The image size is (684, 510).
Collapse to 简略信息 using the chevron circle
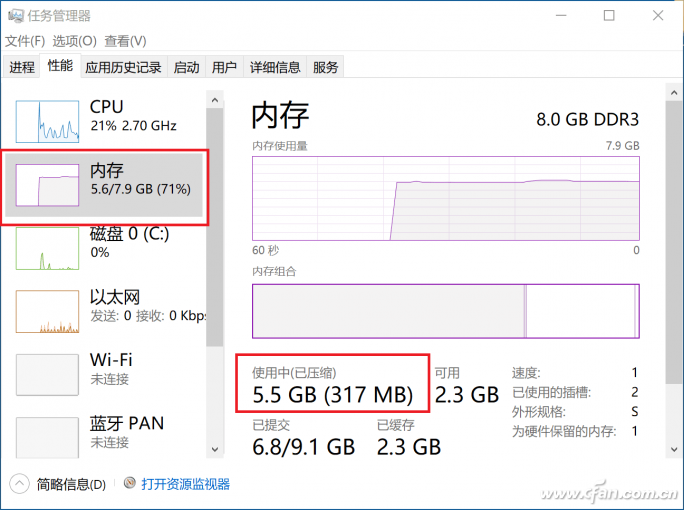[19, 484]
